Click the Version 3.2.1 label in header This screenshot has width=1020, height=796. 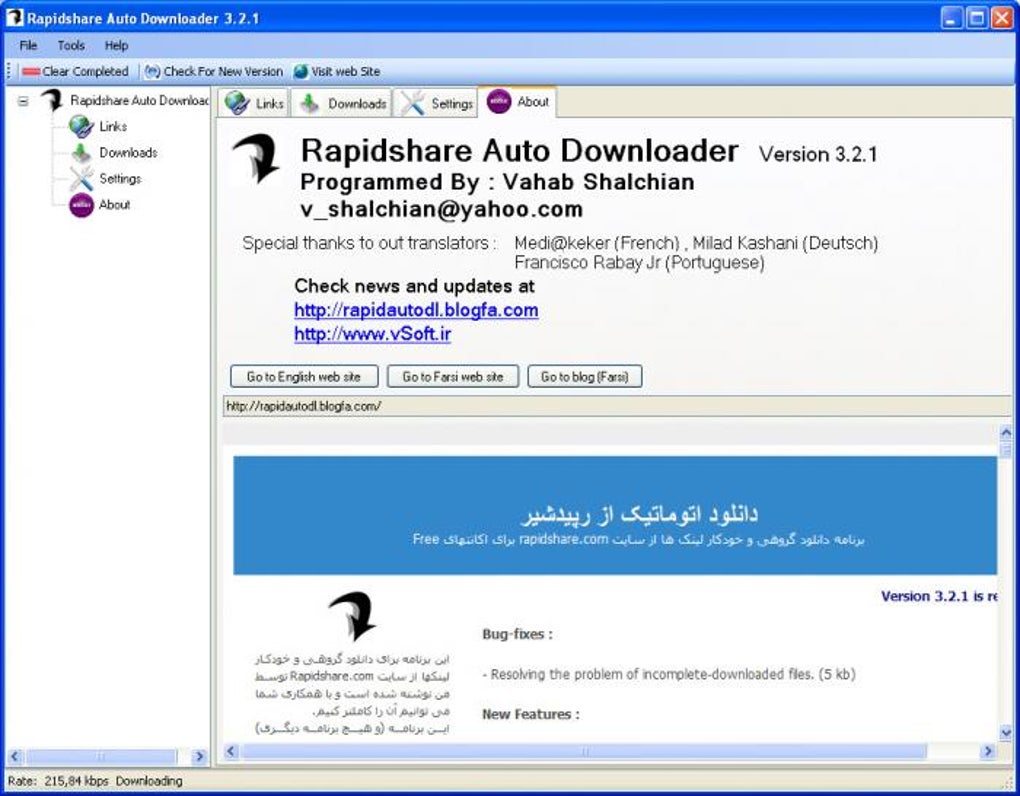(x=818, y=154)
